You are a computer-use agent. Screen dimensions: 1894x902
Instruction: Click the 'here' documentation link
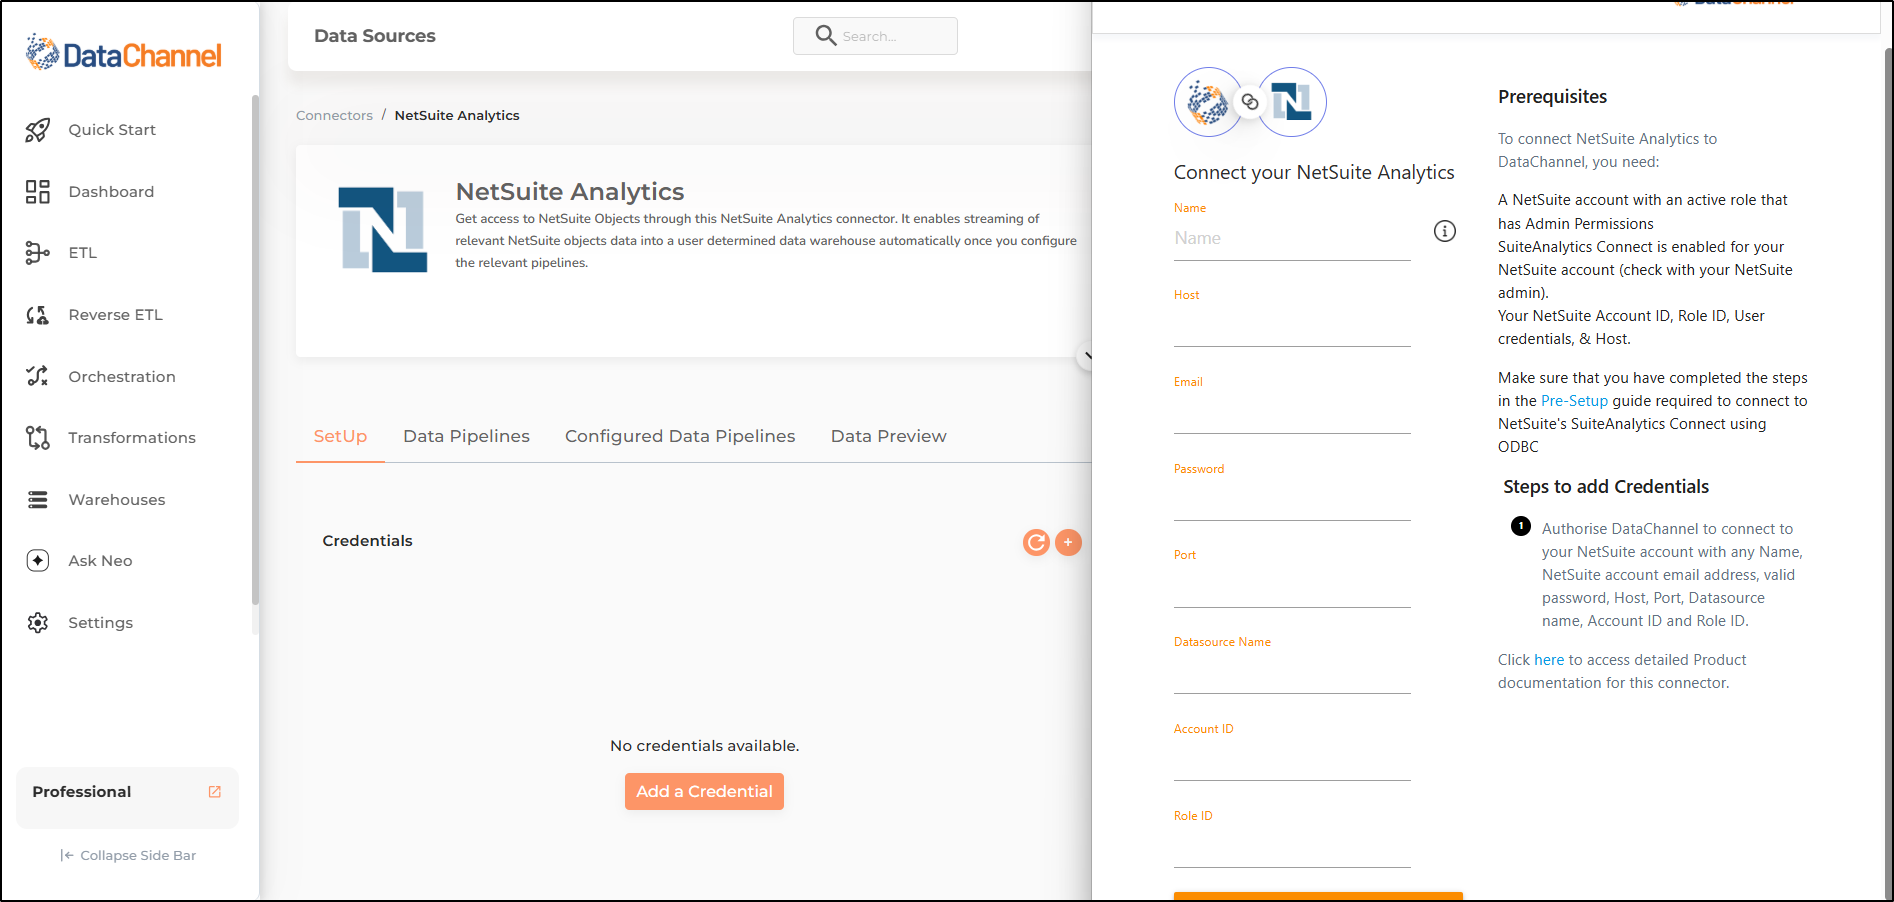click(1549, 660)
